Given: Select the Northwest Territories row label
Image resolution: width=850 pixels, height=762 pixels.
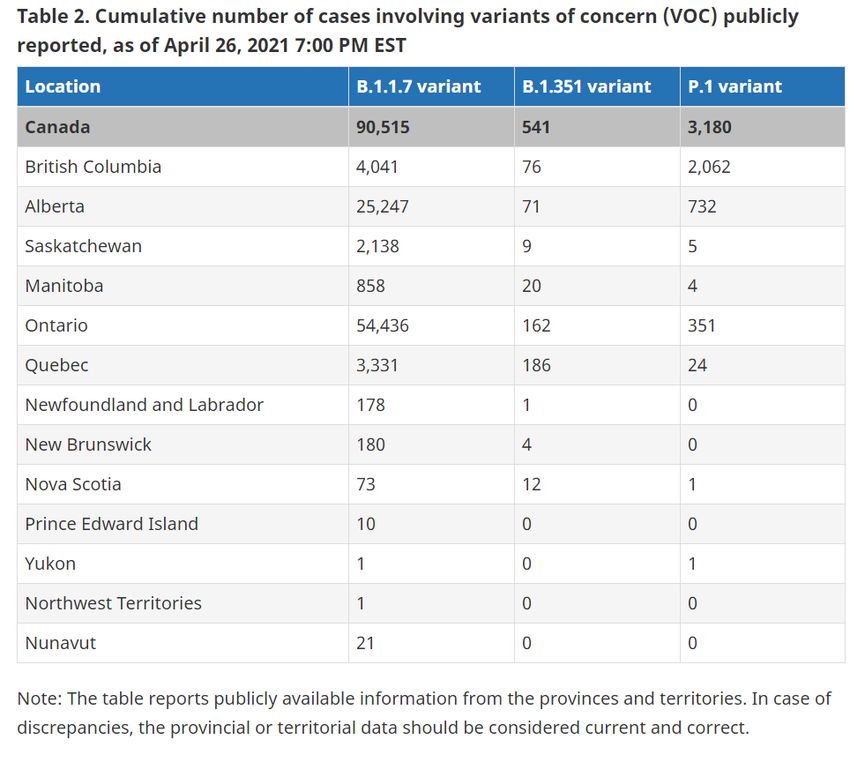Looking at the screenshot, I should point(113,603).
